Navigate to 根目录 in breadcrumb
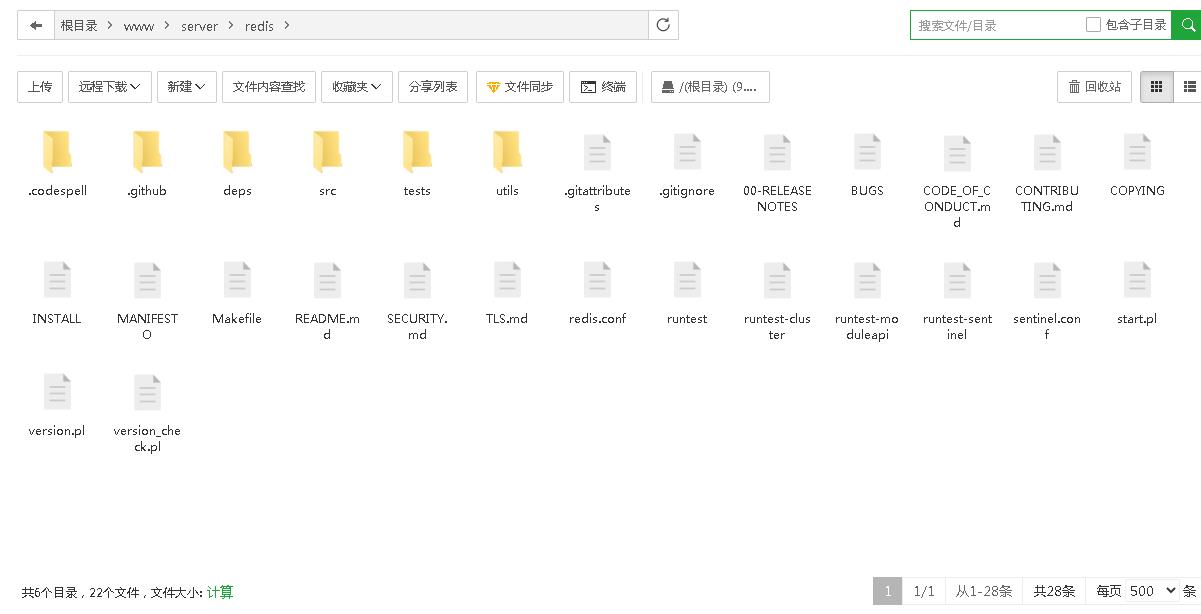1201x614 pixels. (79, 26)
